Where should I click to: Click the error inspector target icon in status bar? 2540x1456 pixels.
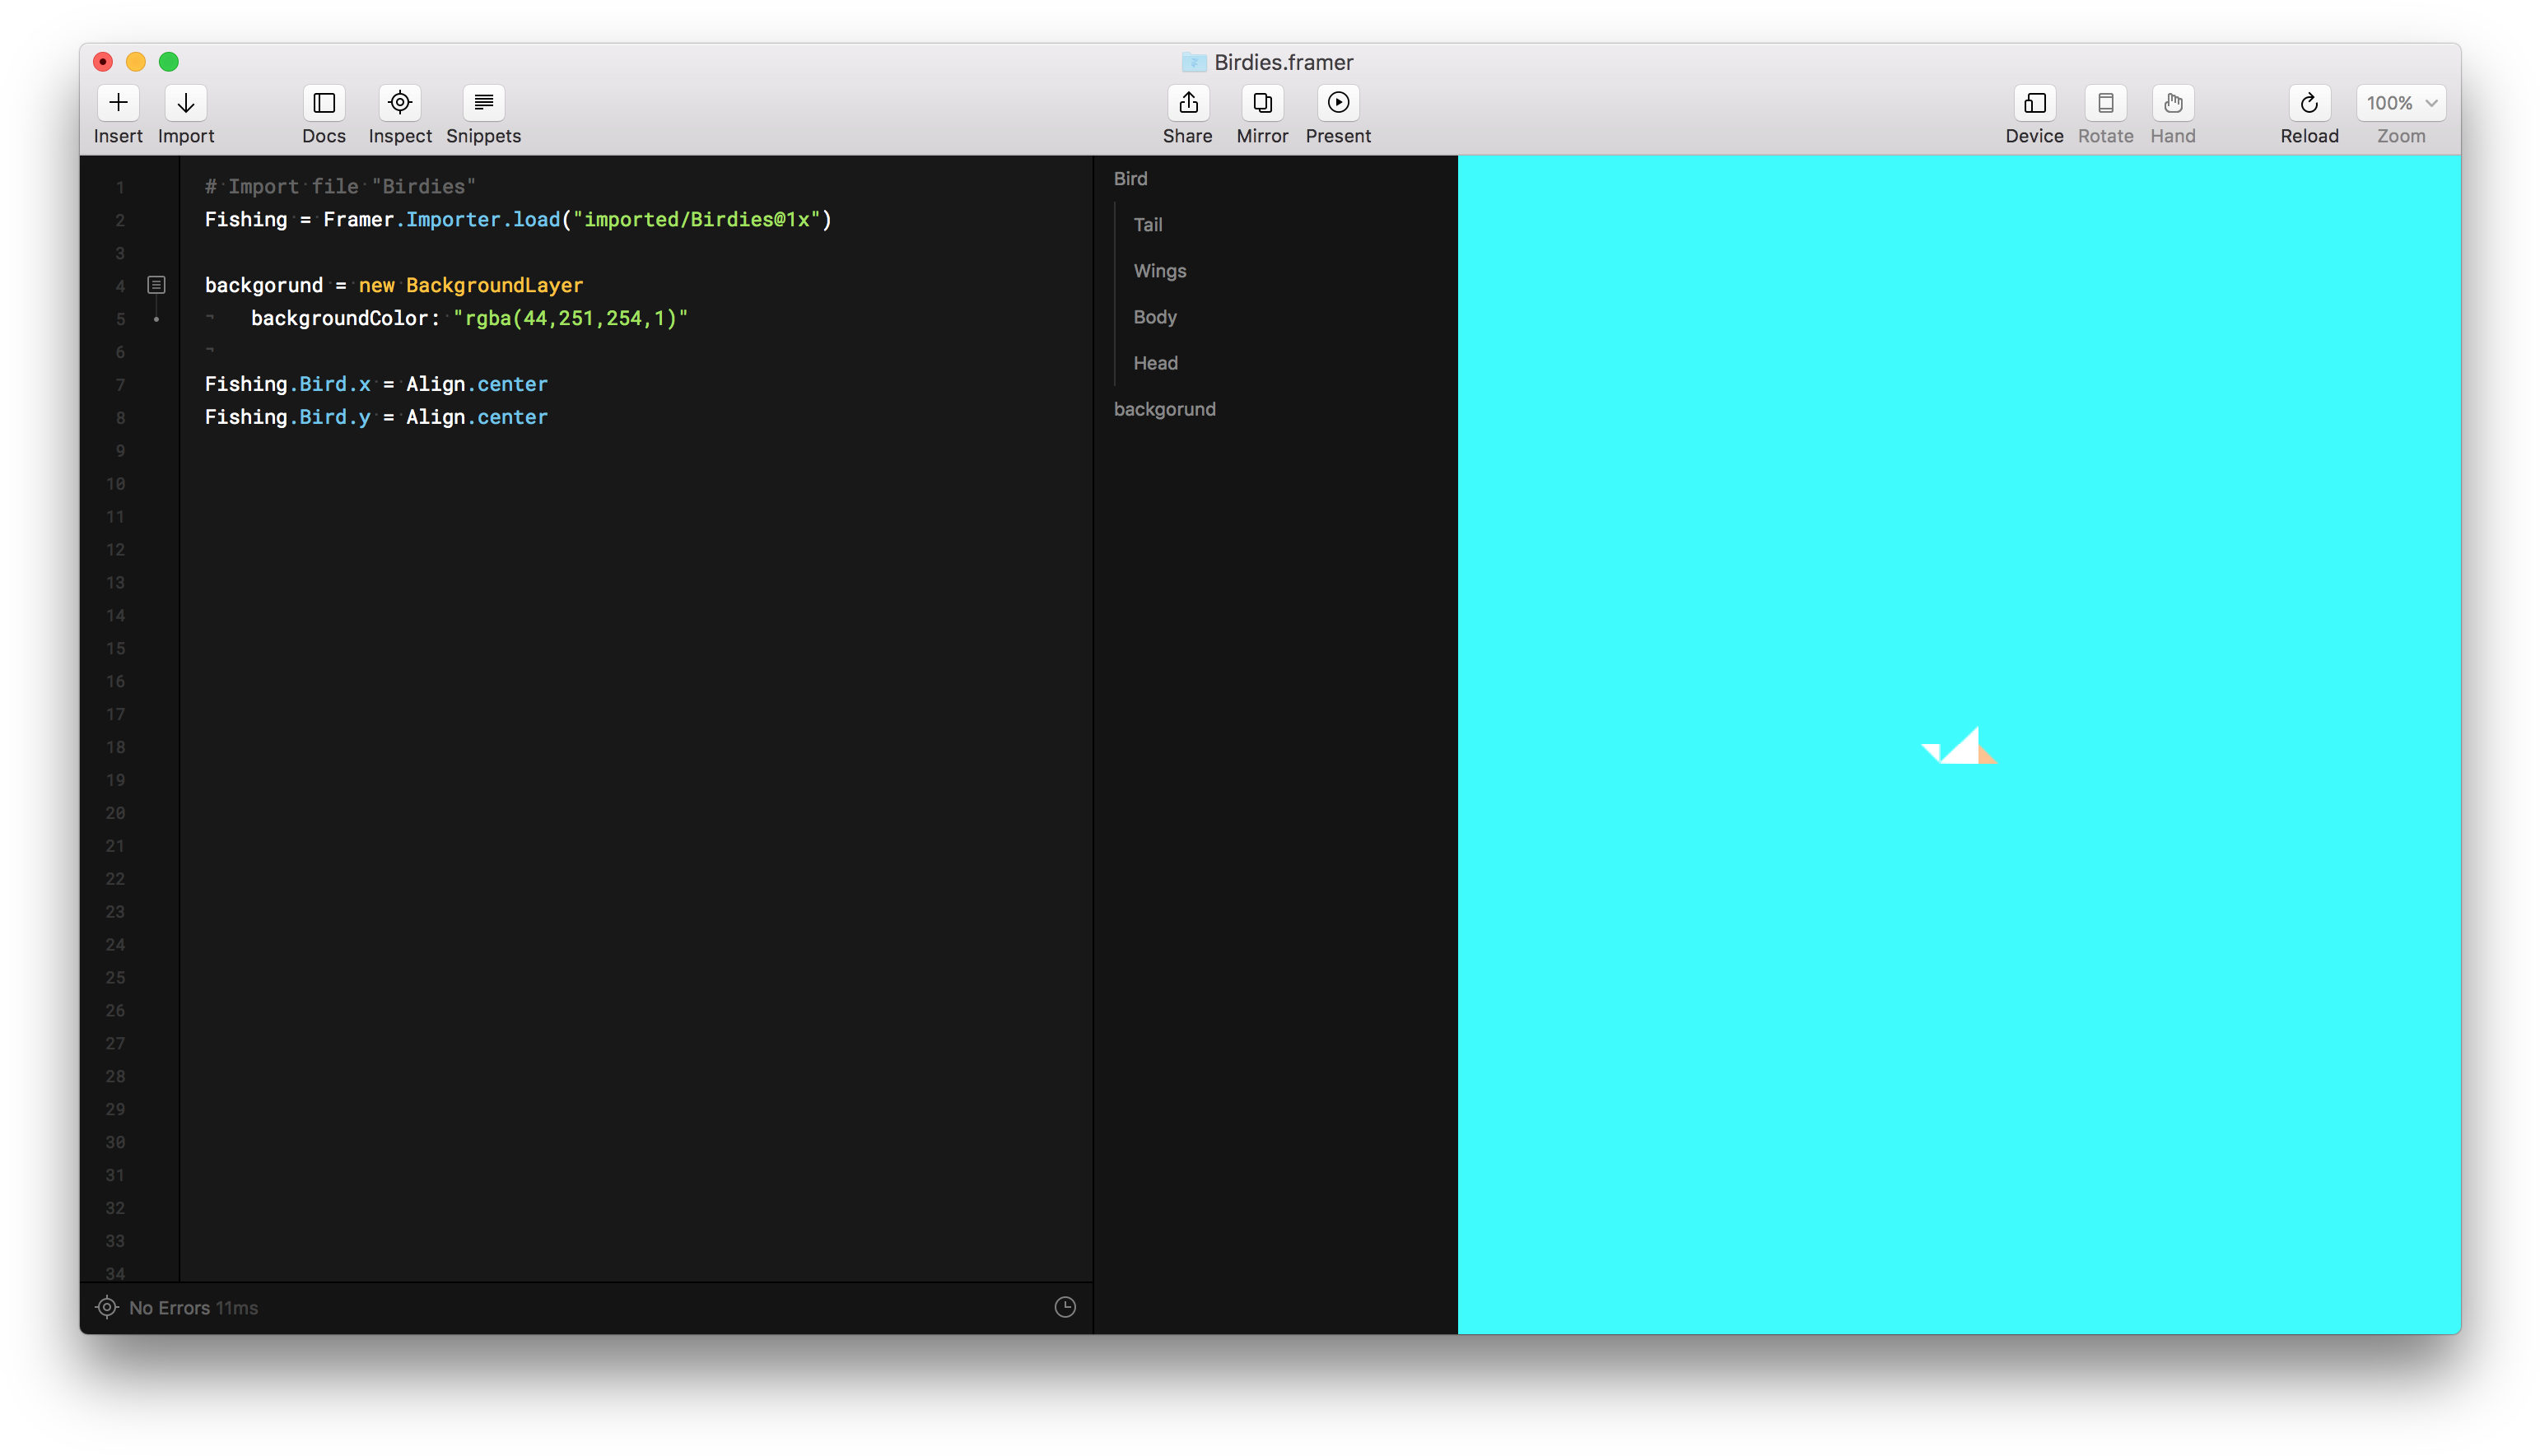(107, 1307)
